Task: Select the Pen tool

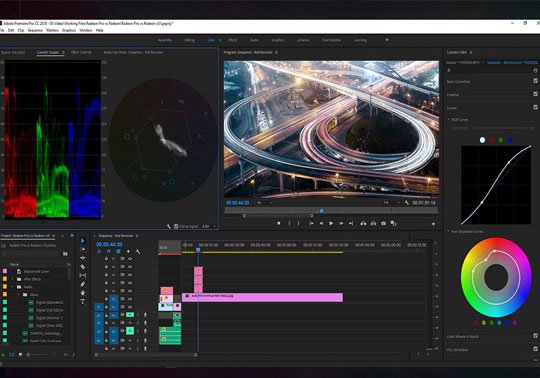Action: click(83, 284)
